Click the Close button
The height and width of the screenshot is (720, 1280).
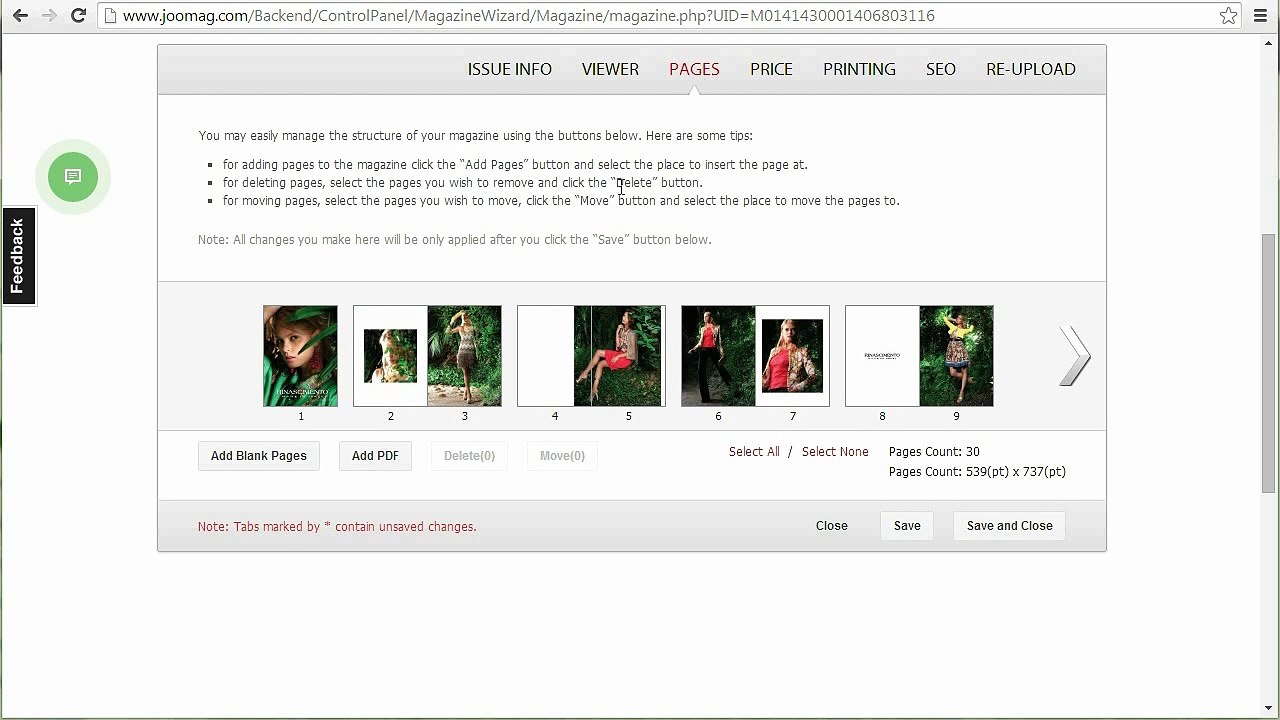(831, 526)
